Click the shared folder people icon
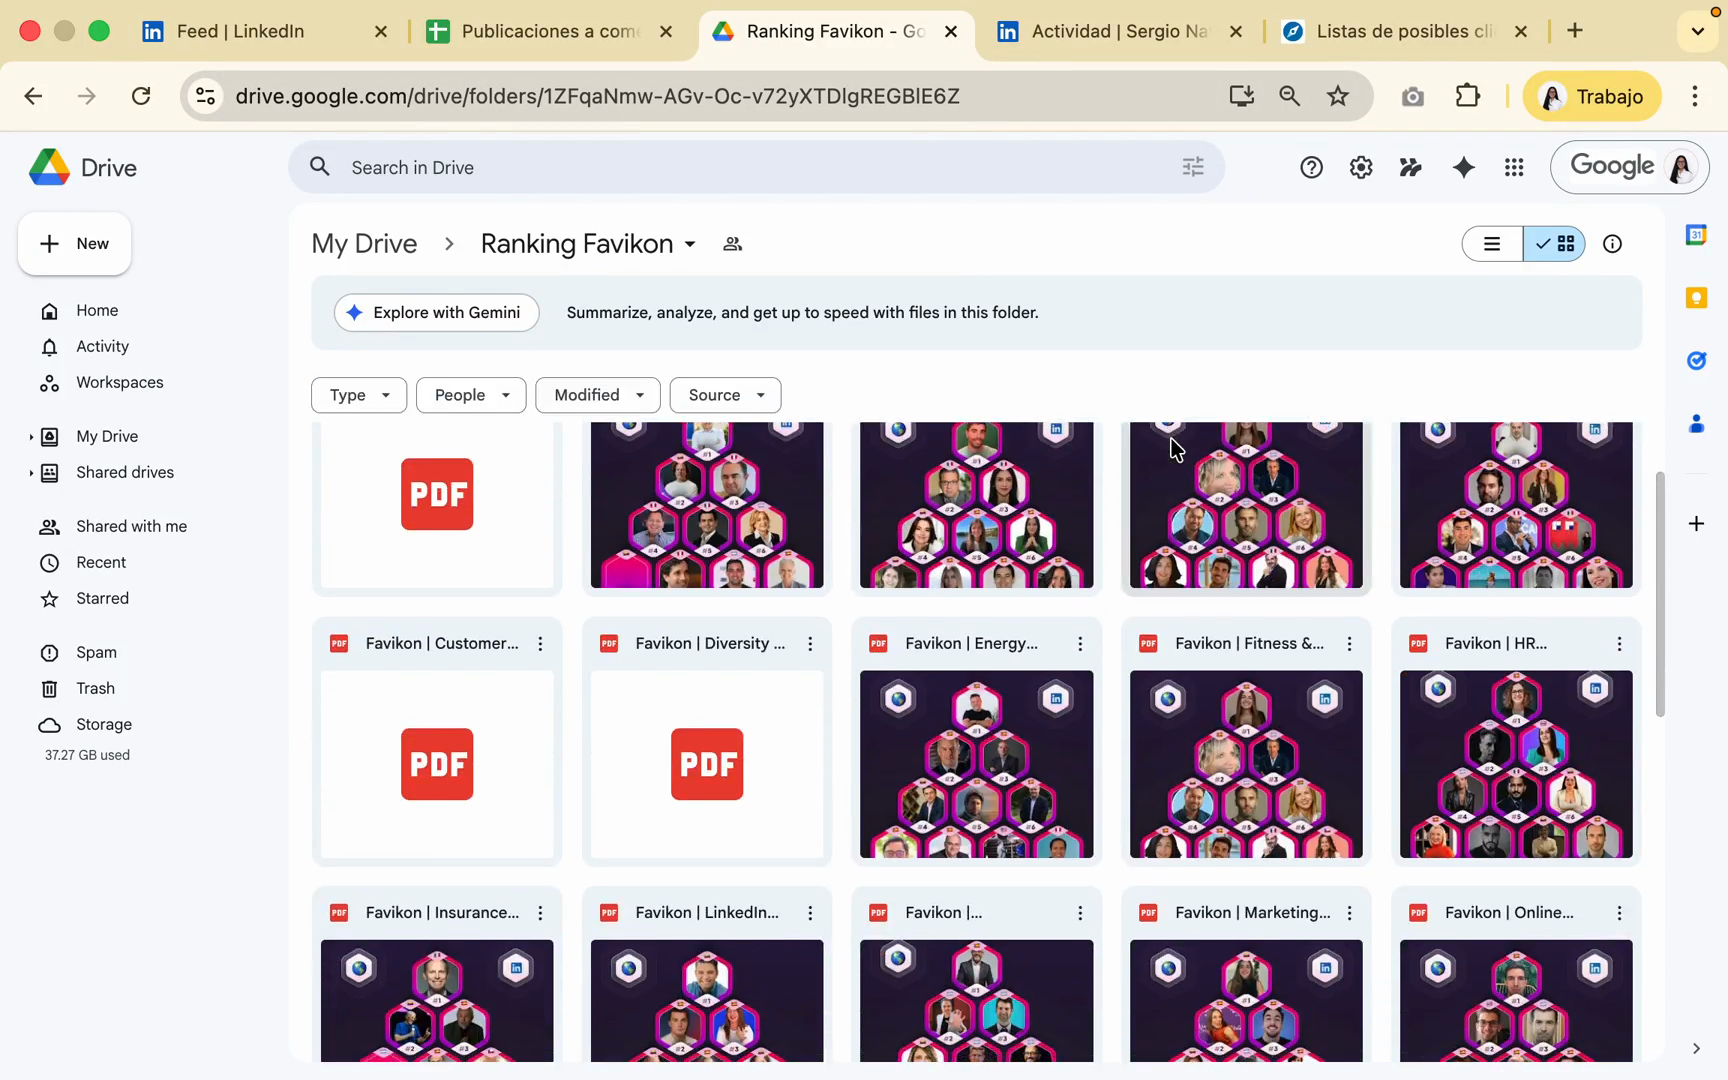 732,244
